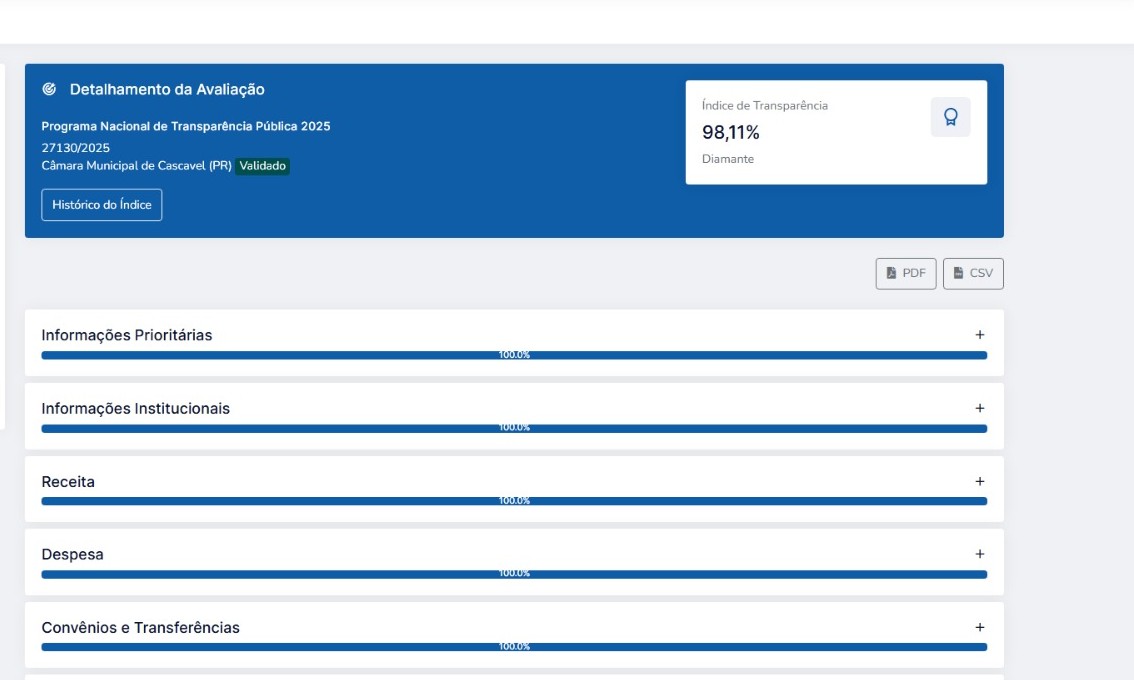This screenshot has height=680, width=1134.
Task: Click the Informações Prioritárias progress bar
Action: 514,355
